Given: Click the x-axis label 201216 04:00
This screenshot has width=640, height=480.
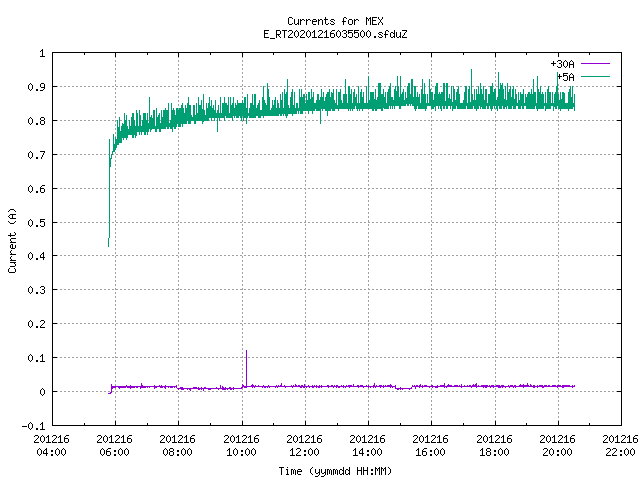Looking at the screenshot, I should (51, 445).
